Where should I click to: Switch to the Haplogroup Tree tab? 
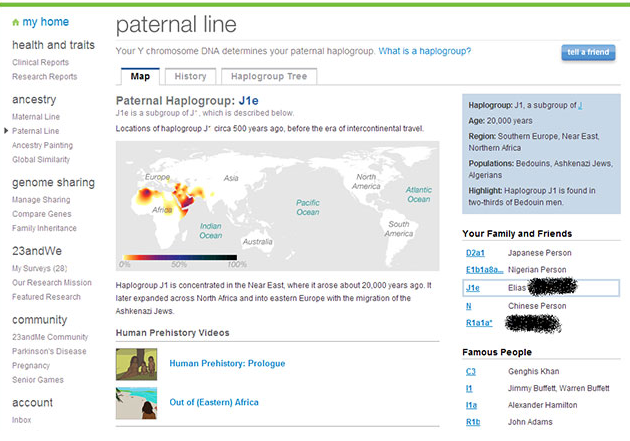269,76
